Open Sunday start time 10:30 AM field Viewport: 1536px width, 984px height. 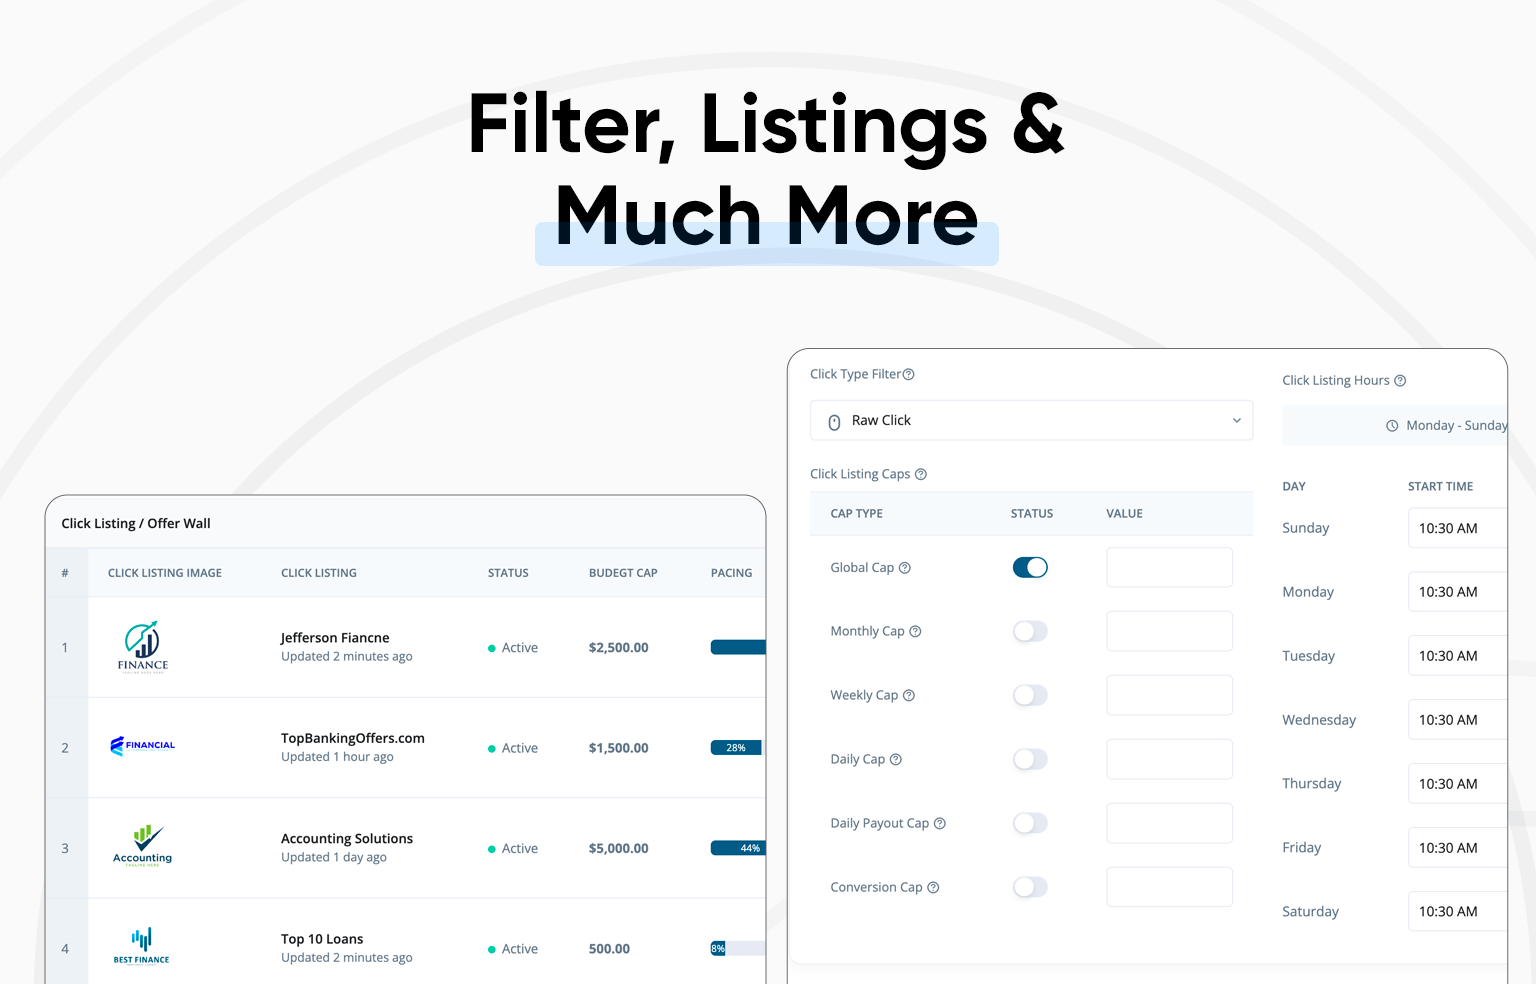[x=1457, y=528]
